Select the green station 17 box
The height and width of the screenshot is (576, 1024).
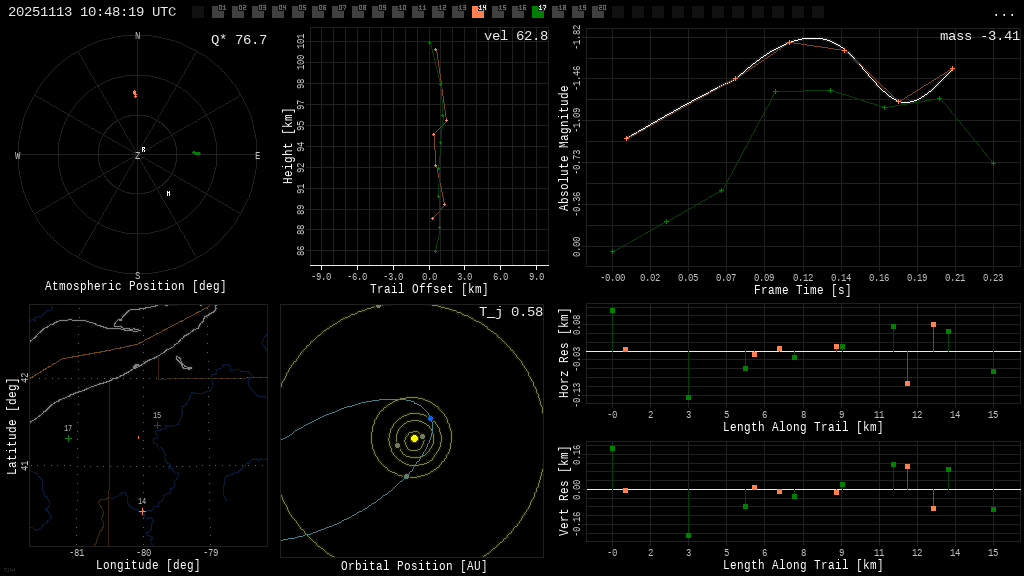point(538,12)
